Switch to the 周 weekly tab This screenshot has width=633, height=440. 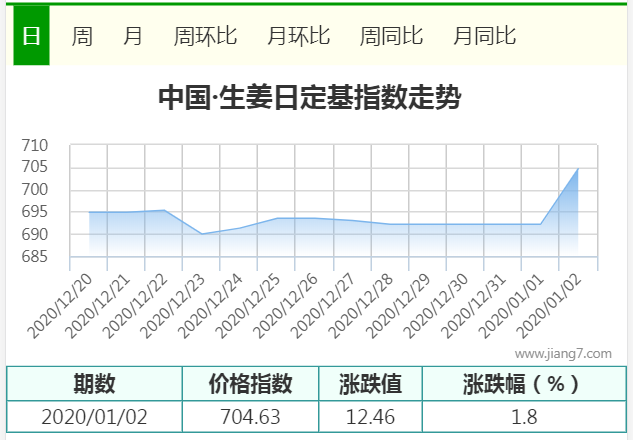point(82,36)
